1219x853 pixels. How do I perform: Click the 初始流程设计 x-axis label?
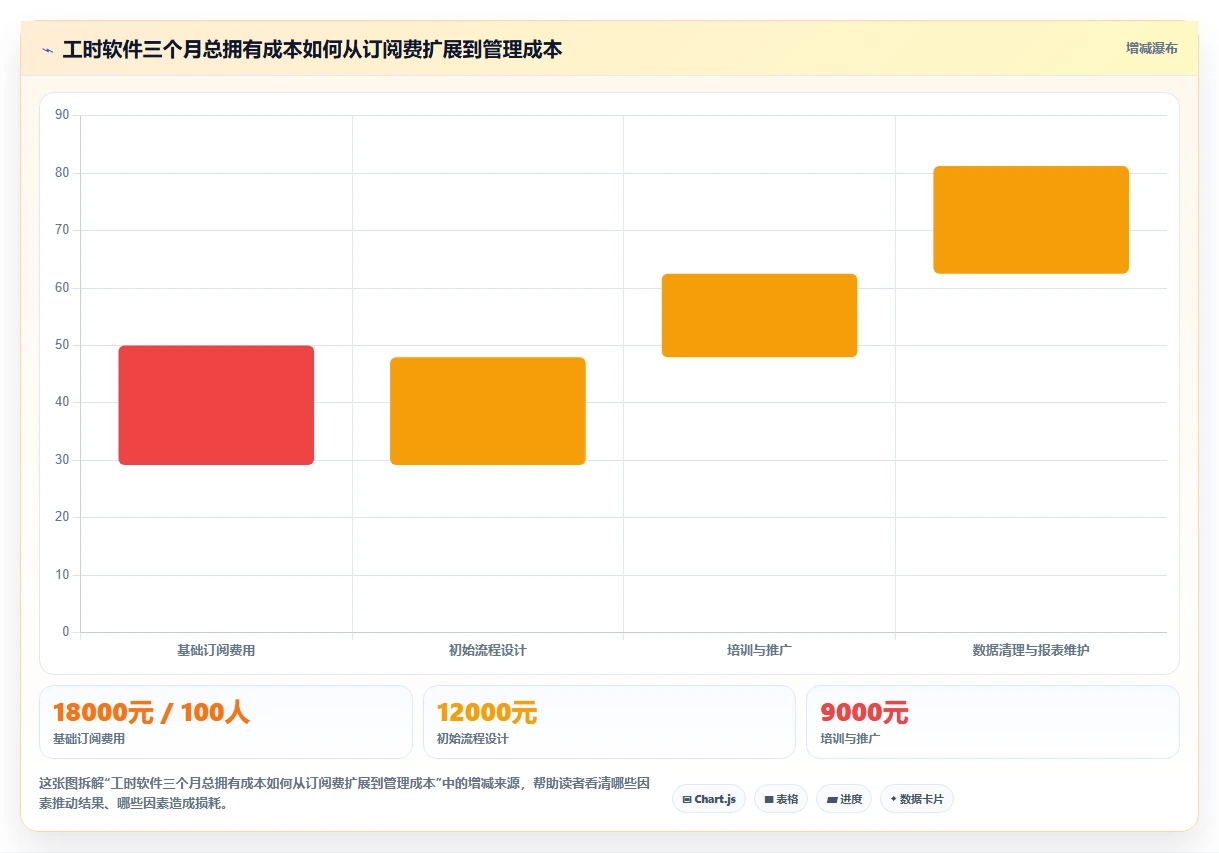point(488,650)
